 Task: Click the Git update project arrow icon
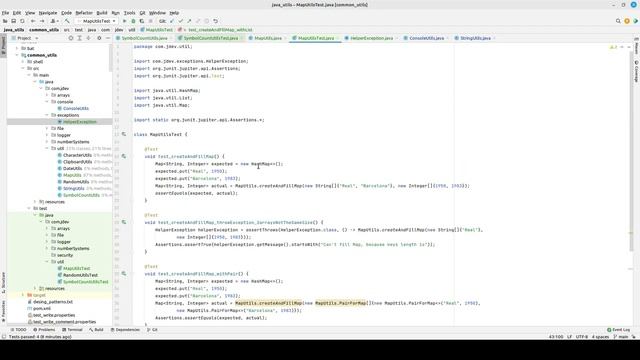click(x=172, y=21)
